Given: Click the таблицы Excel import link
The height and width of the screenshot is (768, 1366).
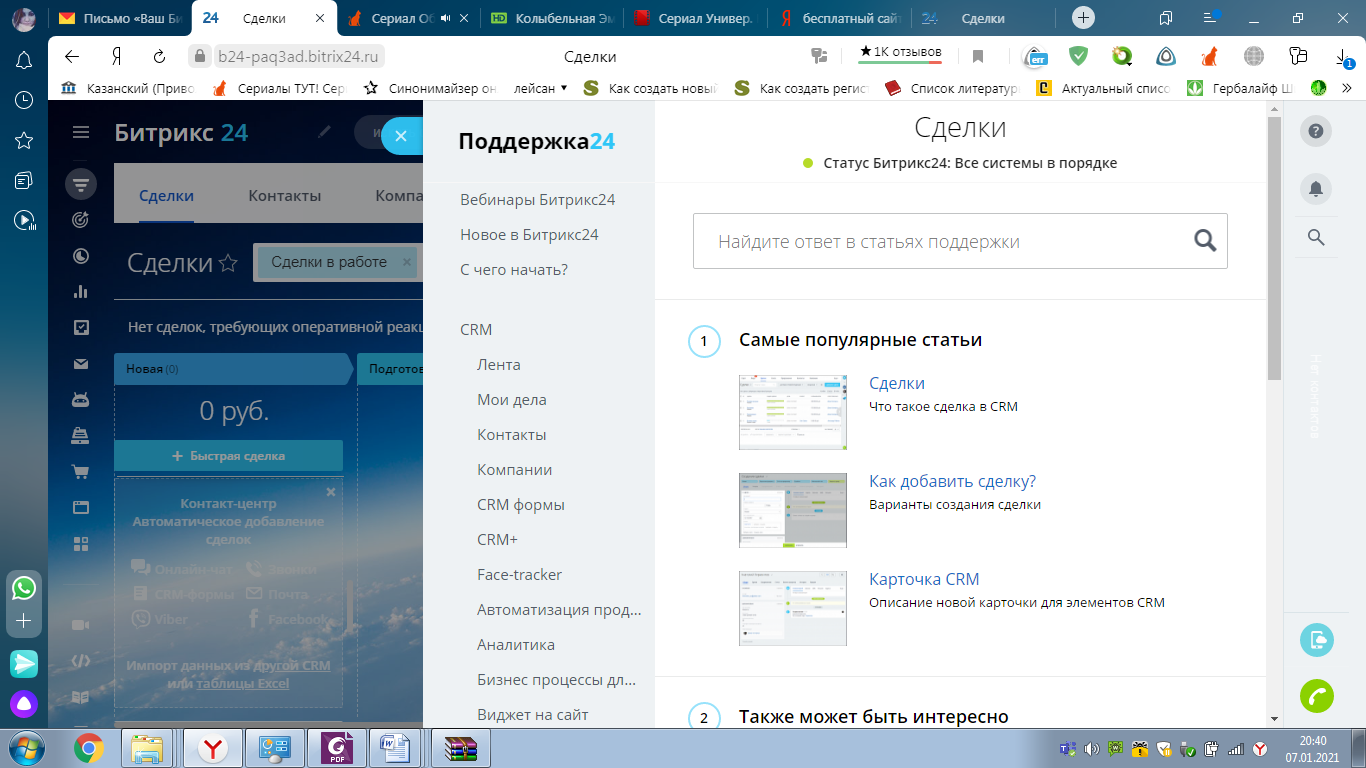Looking at the screenshot, I should [x=243, y=684].
